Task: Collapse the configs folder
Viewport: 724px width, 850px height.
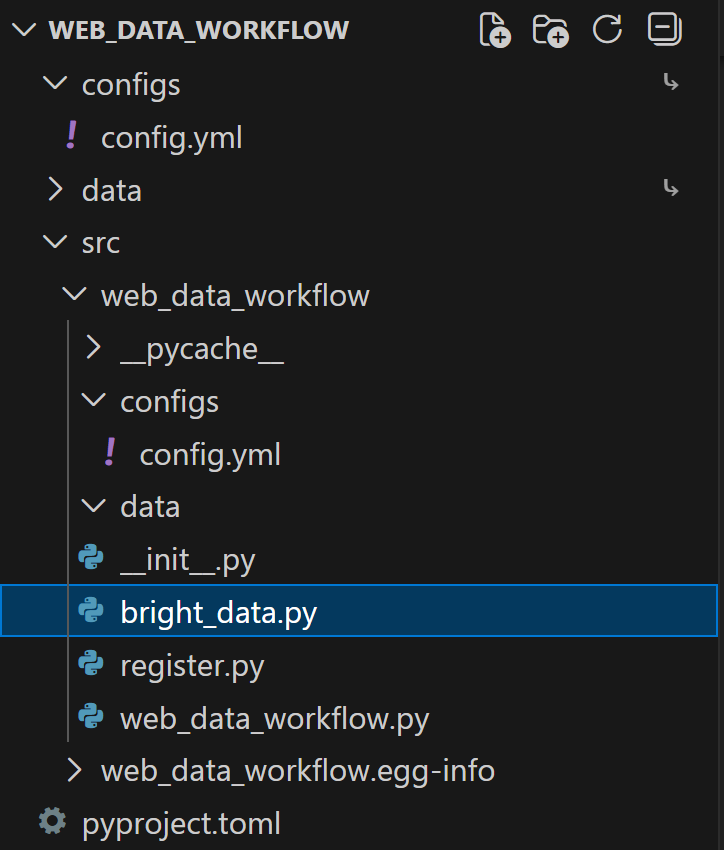Action: coord(56,84)
